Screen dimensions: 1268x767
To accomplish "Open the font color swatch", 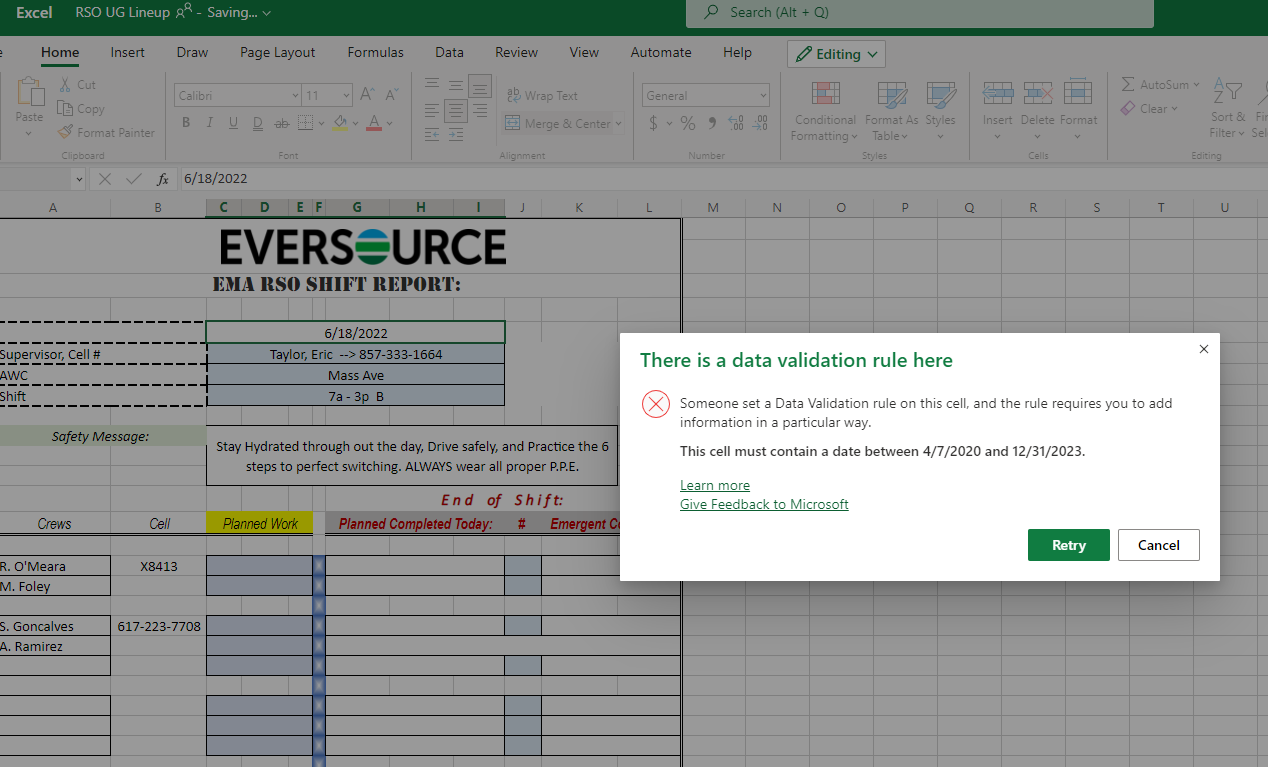I will pos(374,122).
